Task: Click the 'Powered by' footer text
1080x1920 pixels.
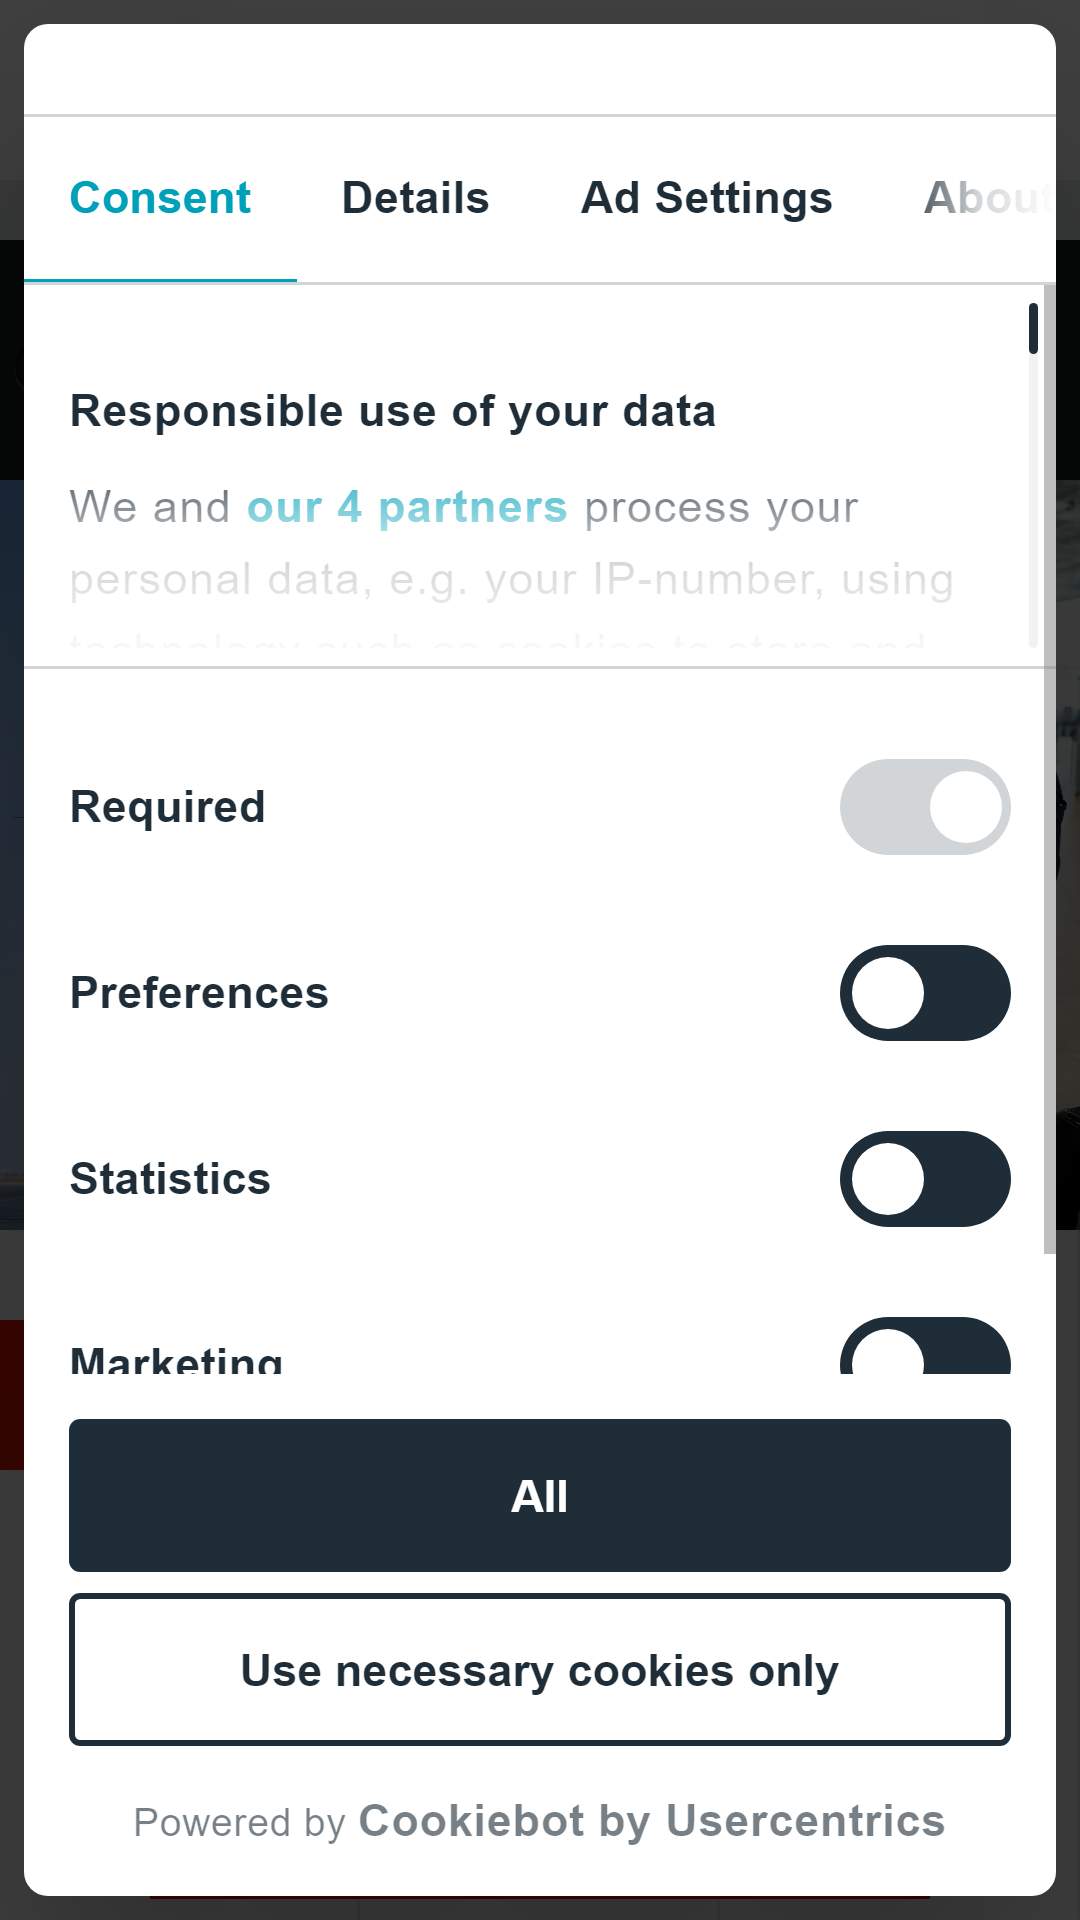Action: [x=239, y=1822]
